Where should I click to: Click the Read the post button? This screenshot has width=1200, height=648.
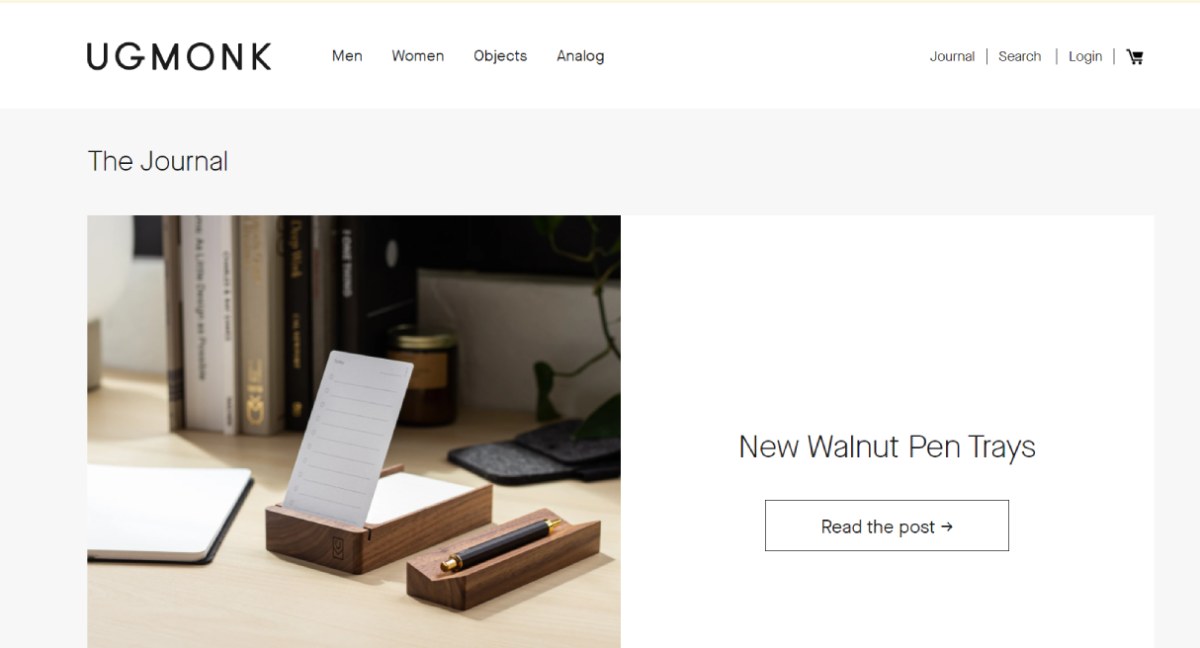[887, 526]
